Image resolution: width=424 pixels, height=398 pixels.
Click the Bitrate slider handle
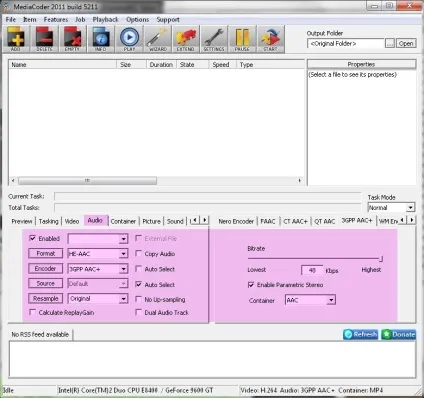click(x=381, y=258)
